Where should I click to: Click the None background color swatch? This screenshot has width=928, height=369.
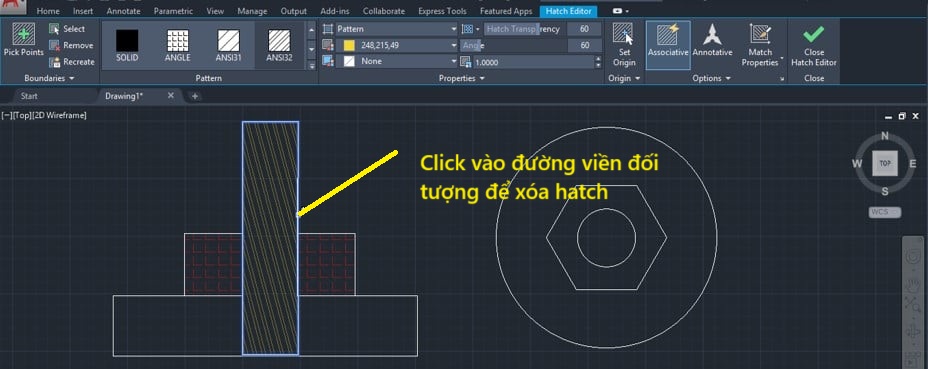coord(349,61)
